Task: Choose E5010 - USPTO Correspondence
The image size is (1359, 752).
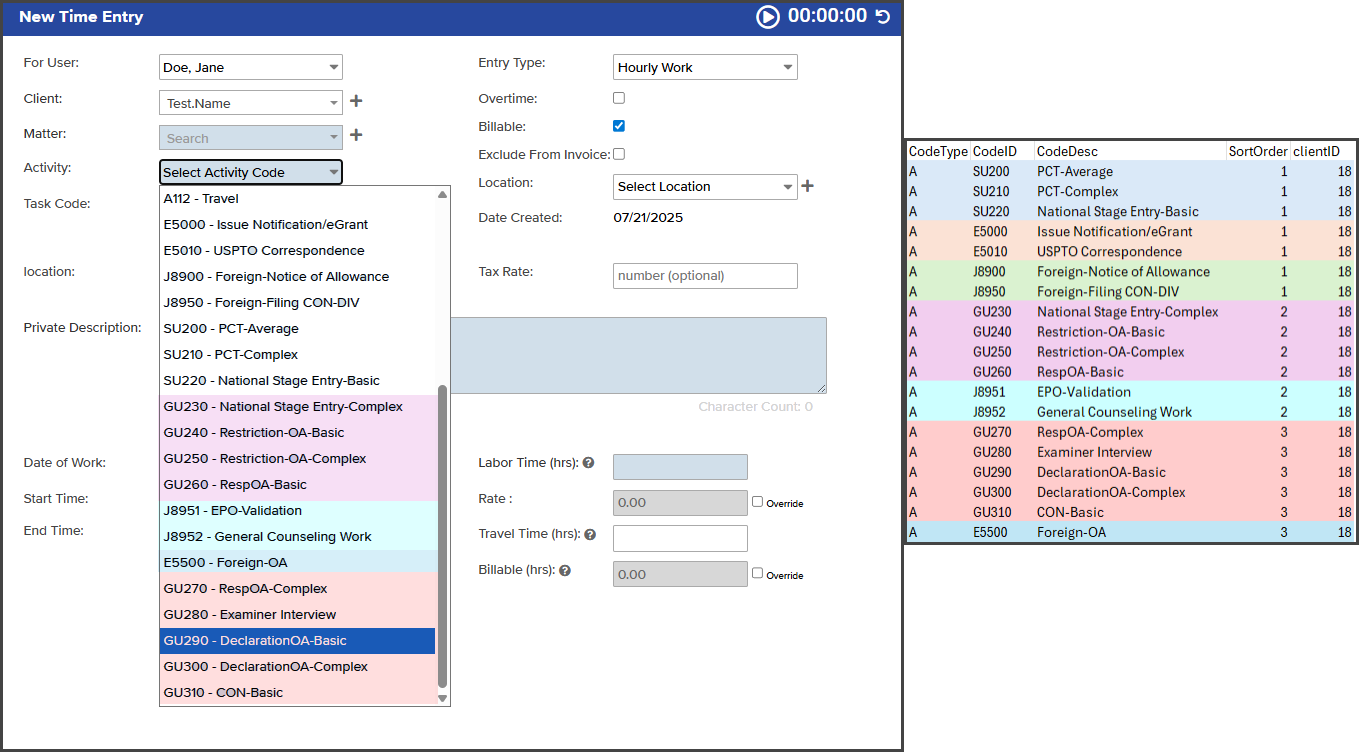Action: (x=298, y=251)
